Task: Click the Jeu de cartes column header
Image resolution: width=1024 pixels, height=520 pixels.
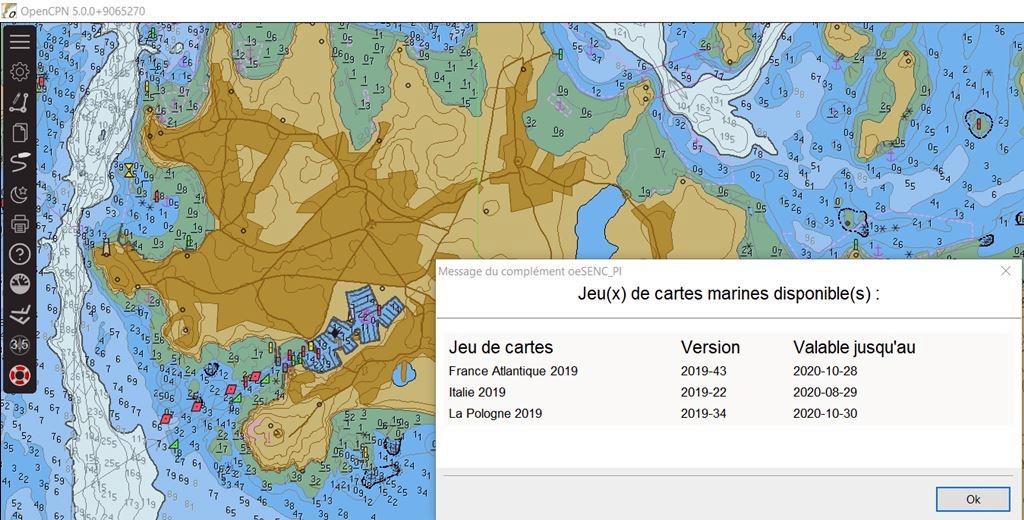Action: point(500,348)
